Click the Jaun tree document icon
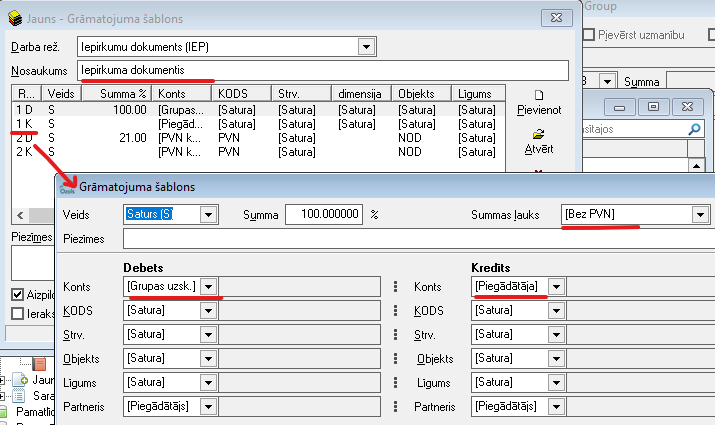The height and width of the screenshot is (425, 715). (x=20, y=379)
